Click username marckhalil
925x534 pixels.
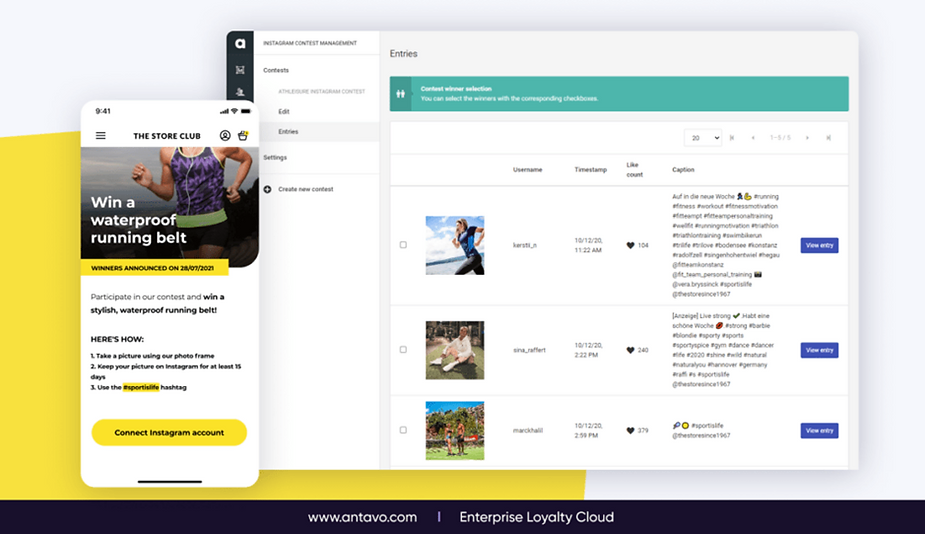pyautogui.click(x=527, y=431)
